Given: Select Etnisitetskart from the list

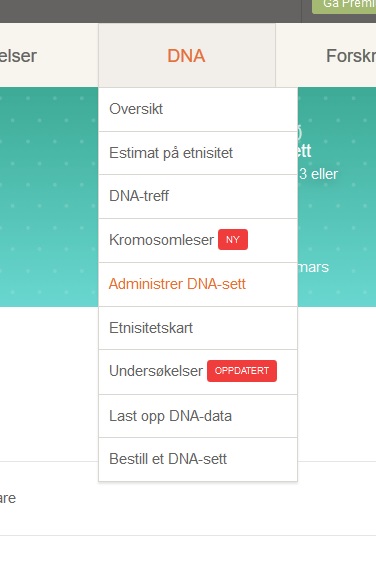Looking at the screenshot, I should [x=198, y=328].
